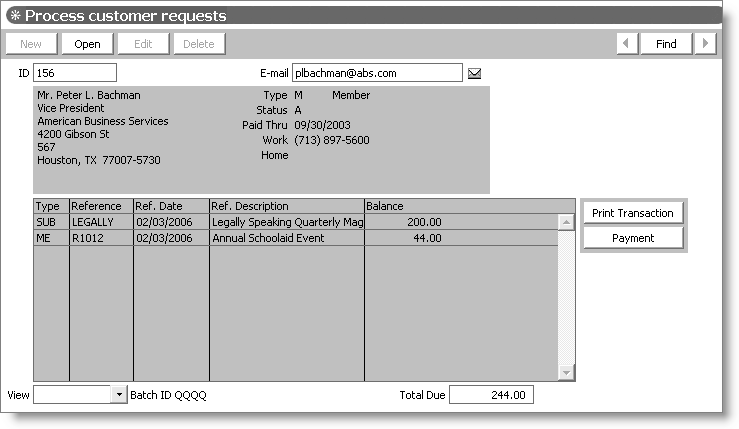Click the asterisk icon in title bar

point(16,16)
